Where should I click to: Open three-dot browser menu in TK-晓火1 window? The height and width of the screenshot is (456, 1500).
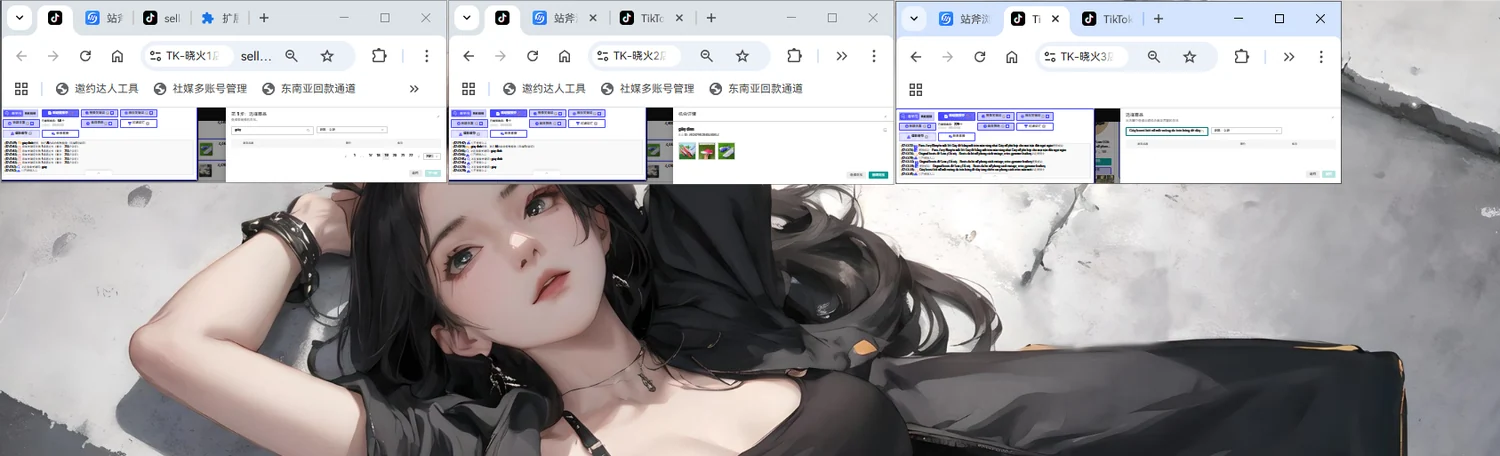(426, 56)
